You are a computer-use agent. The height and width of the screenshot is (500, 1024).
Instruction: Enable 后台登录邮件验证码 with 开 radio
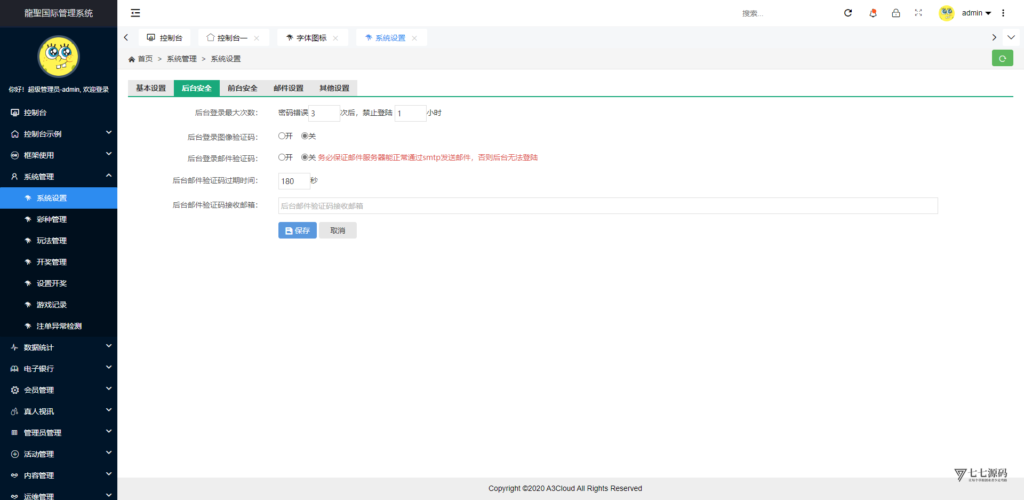[281, 157]
